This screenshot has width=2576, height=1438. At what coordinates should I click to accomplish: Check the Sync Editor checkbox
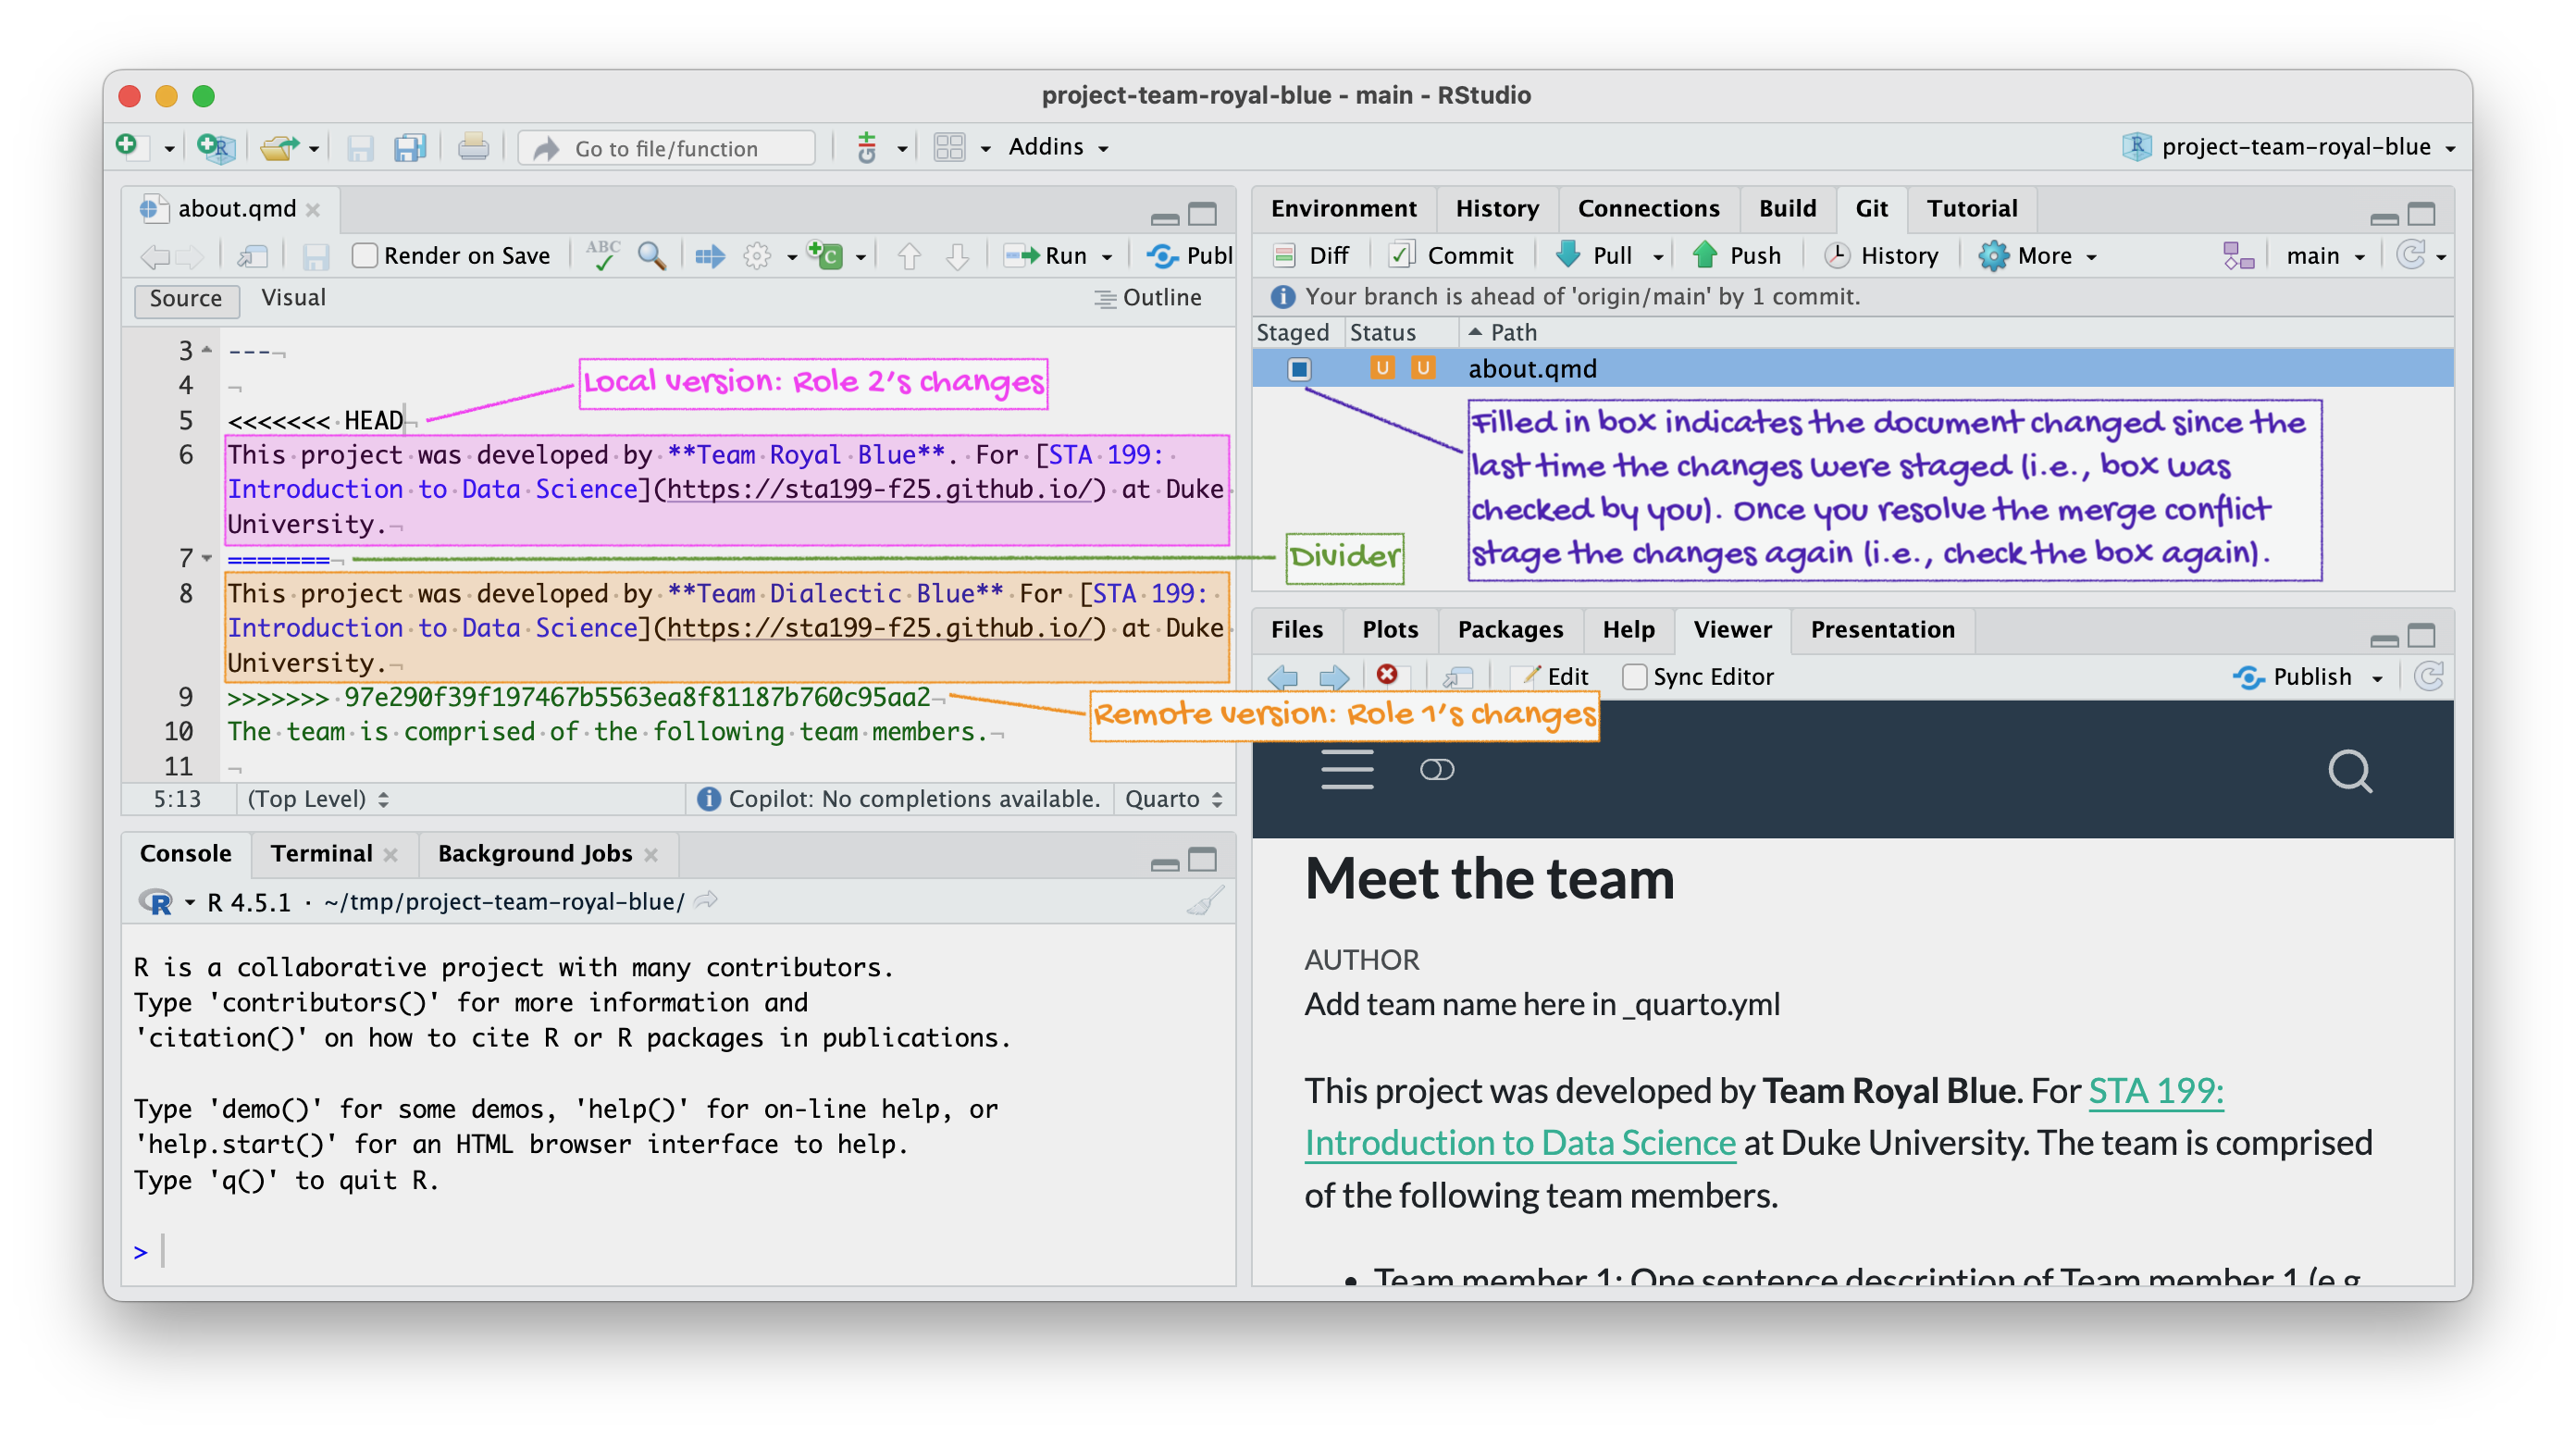1634,677
